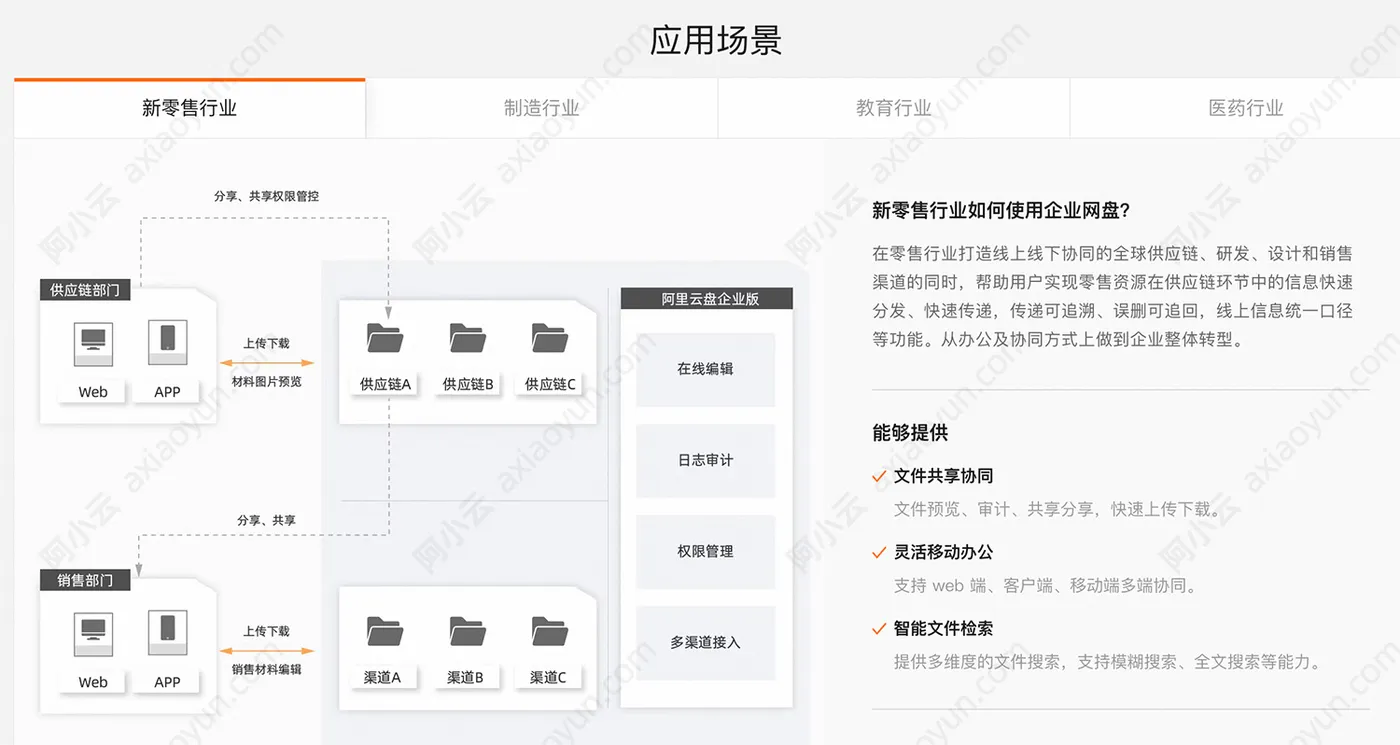The image size is (1400, 745).
Task: Click the checkmark beside 智能文件检索
Action: (x=880, y=630)
